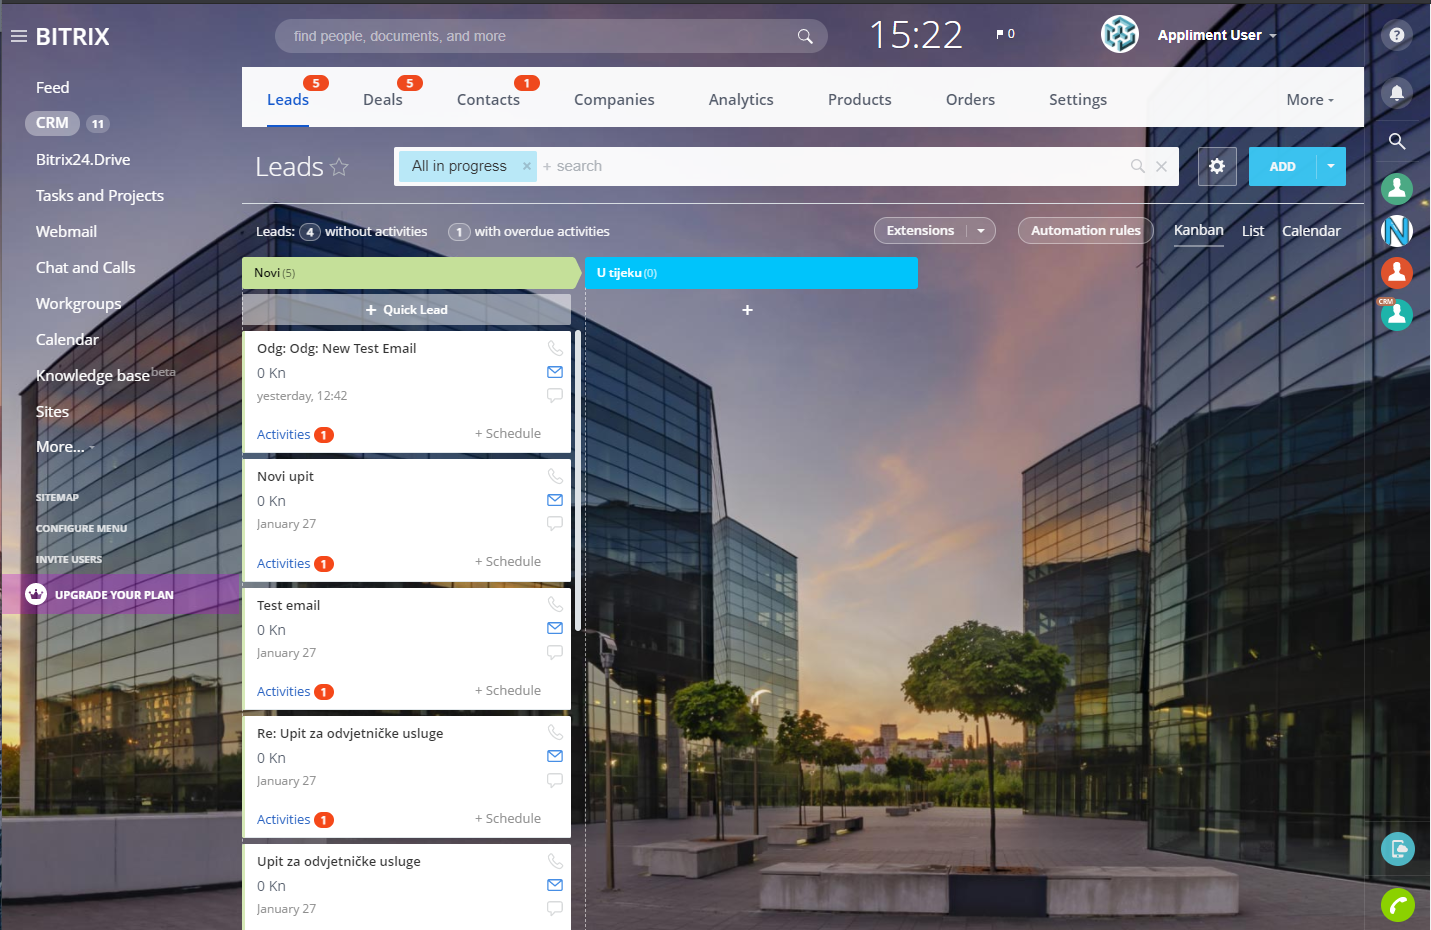Open notifications via the bell icon
The image size is (1431, 930).
click(x=1396, y=93)
